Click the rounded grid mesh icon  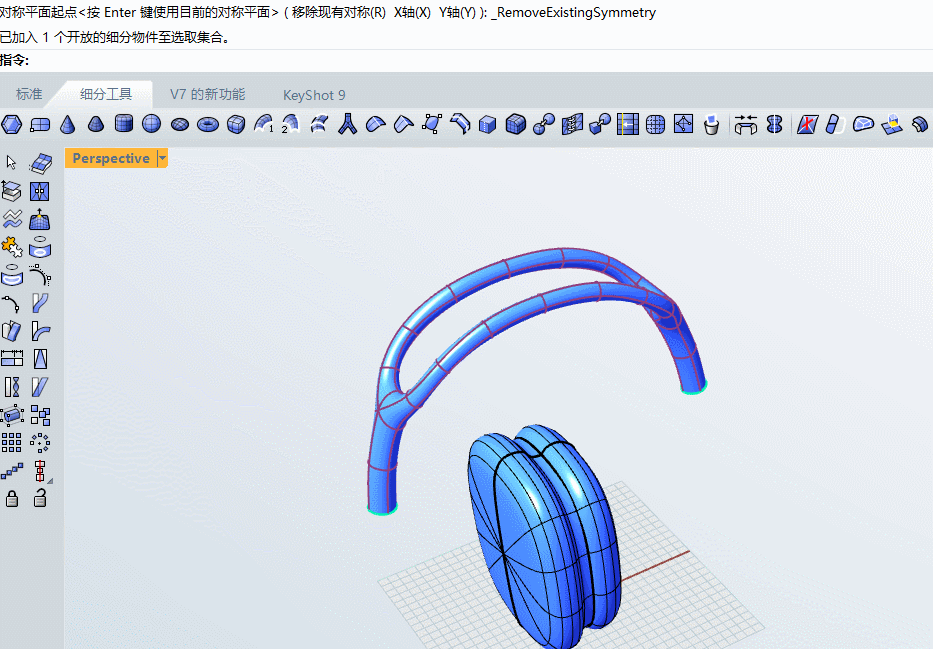point(656,124)
